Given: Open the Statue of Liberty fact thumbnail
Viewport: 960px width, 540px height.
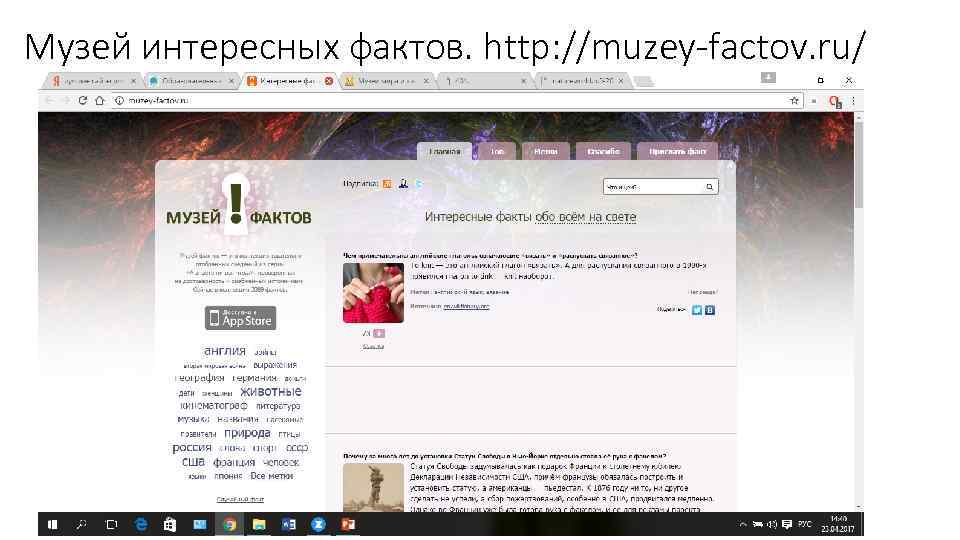Looking at the screenshot, I should coord(373,487).
